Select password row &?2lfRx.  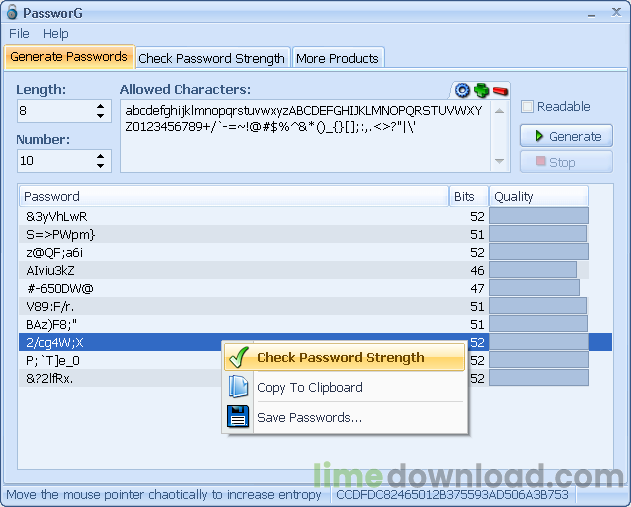[x=304, y=378]
